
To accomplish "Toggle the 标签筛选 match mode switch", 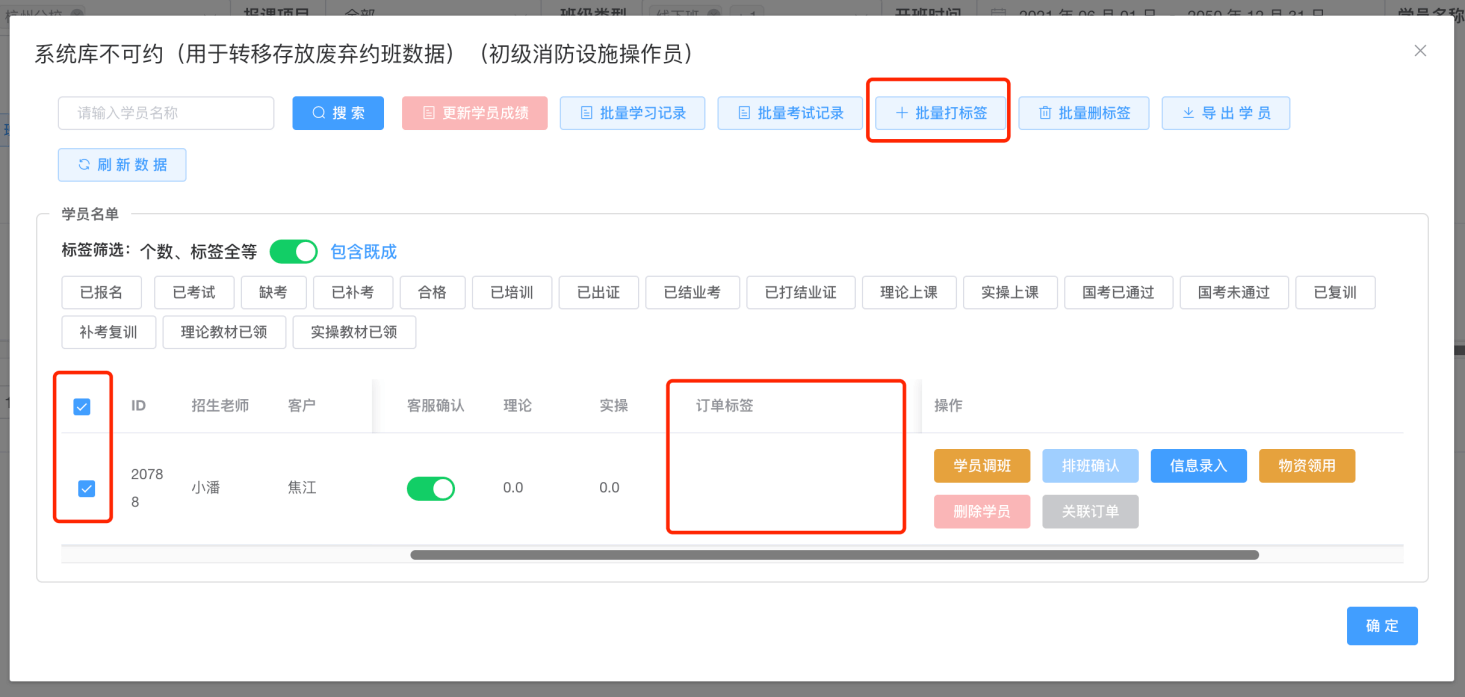I will coord(293,251).
